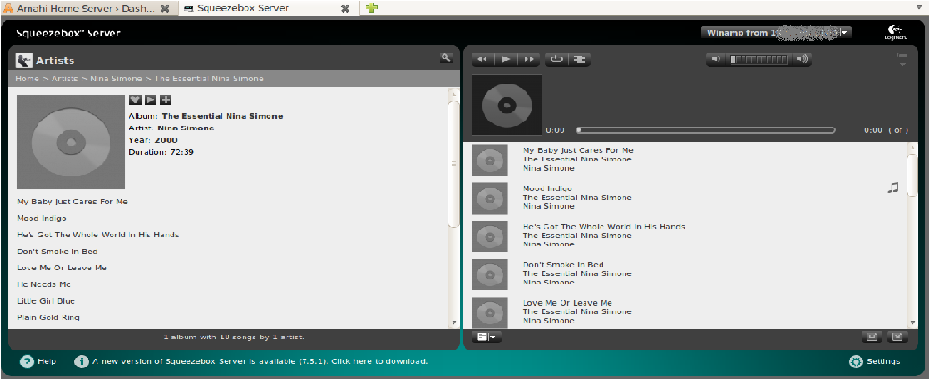
Task: Open playlist view options dropdown
Action: [x=488, y=337]
